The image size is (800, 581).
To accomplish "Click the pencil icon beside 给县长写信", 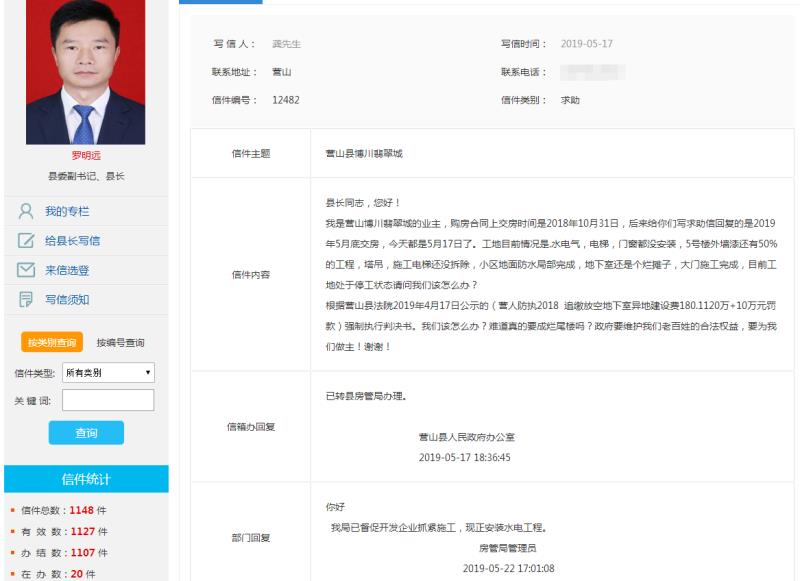I will point(27,241).
